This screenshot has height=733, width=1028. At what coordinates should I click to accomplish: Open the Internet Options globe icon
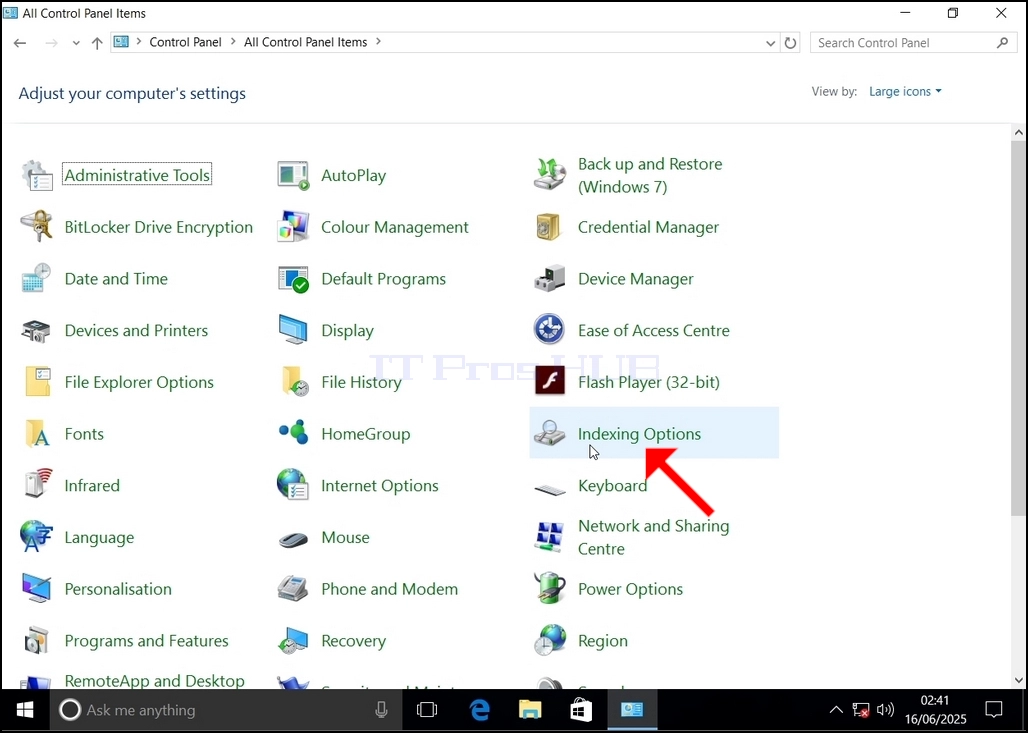pyautogui.click(x=293, y=485)
